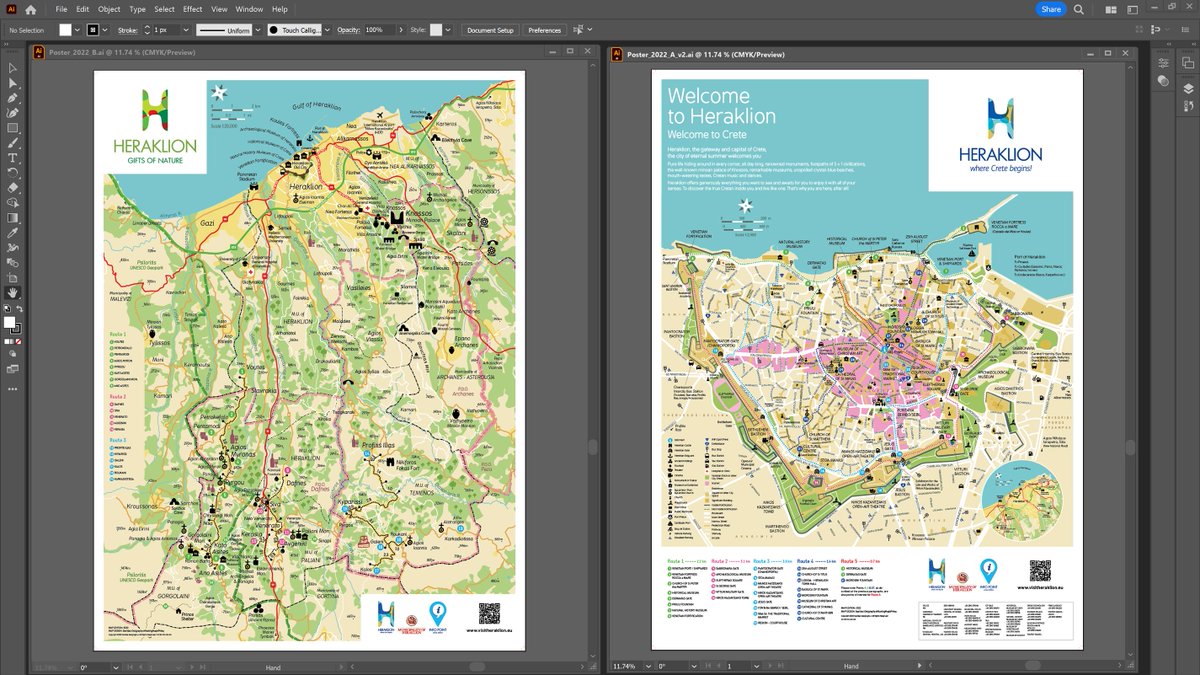1200x675 pixels.
Task: Click the control bar stroke swatch
Action: pyautogui.click(x=93, y=30)
